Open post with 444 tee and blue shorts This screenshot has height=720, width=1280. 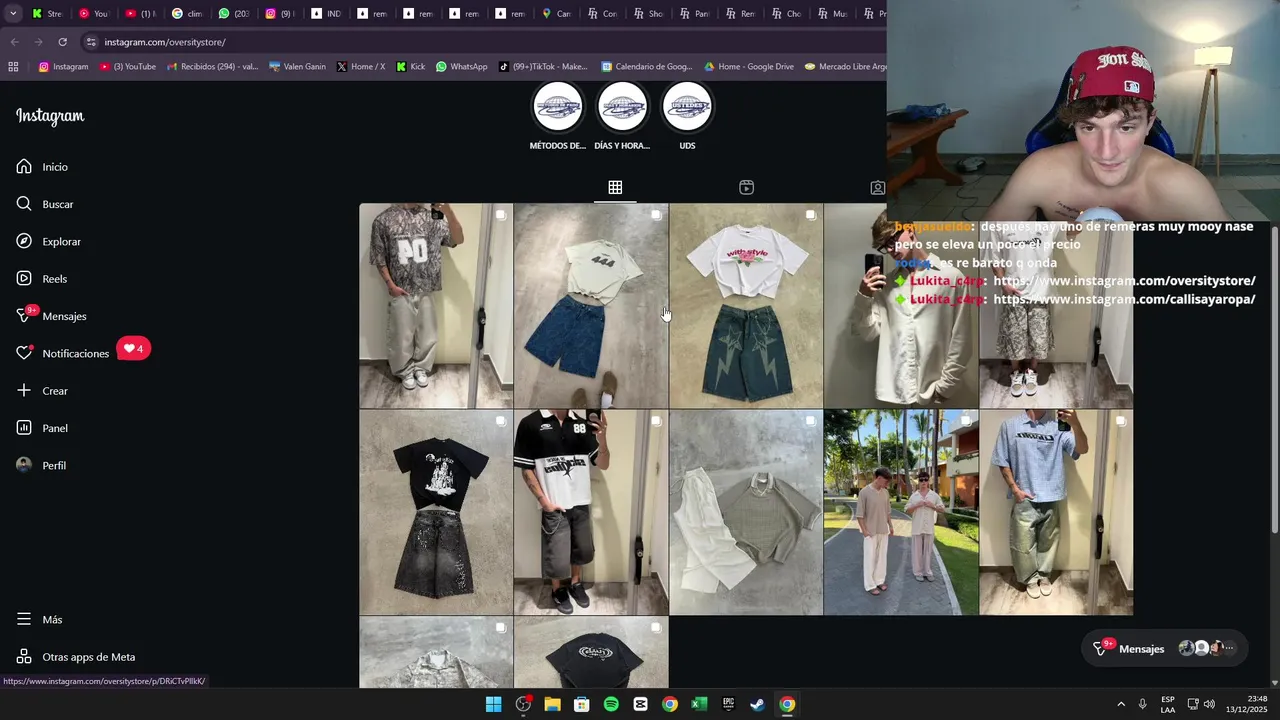(x=591, y=306)
